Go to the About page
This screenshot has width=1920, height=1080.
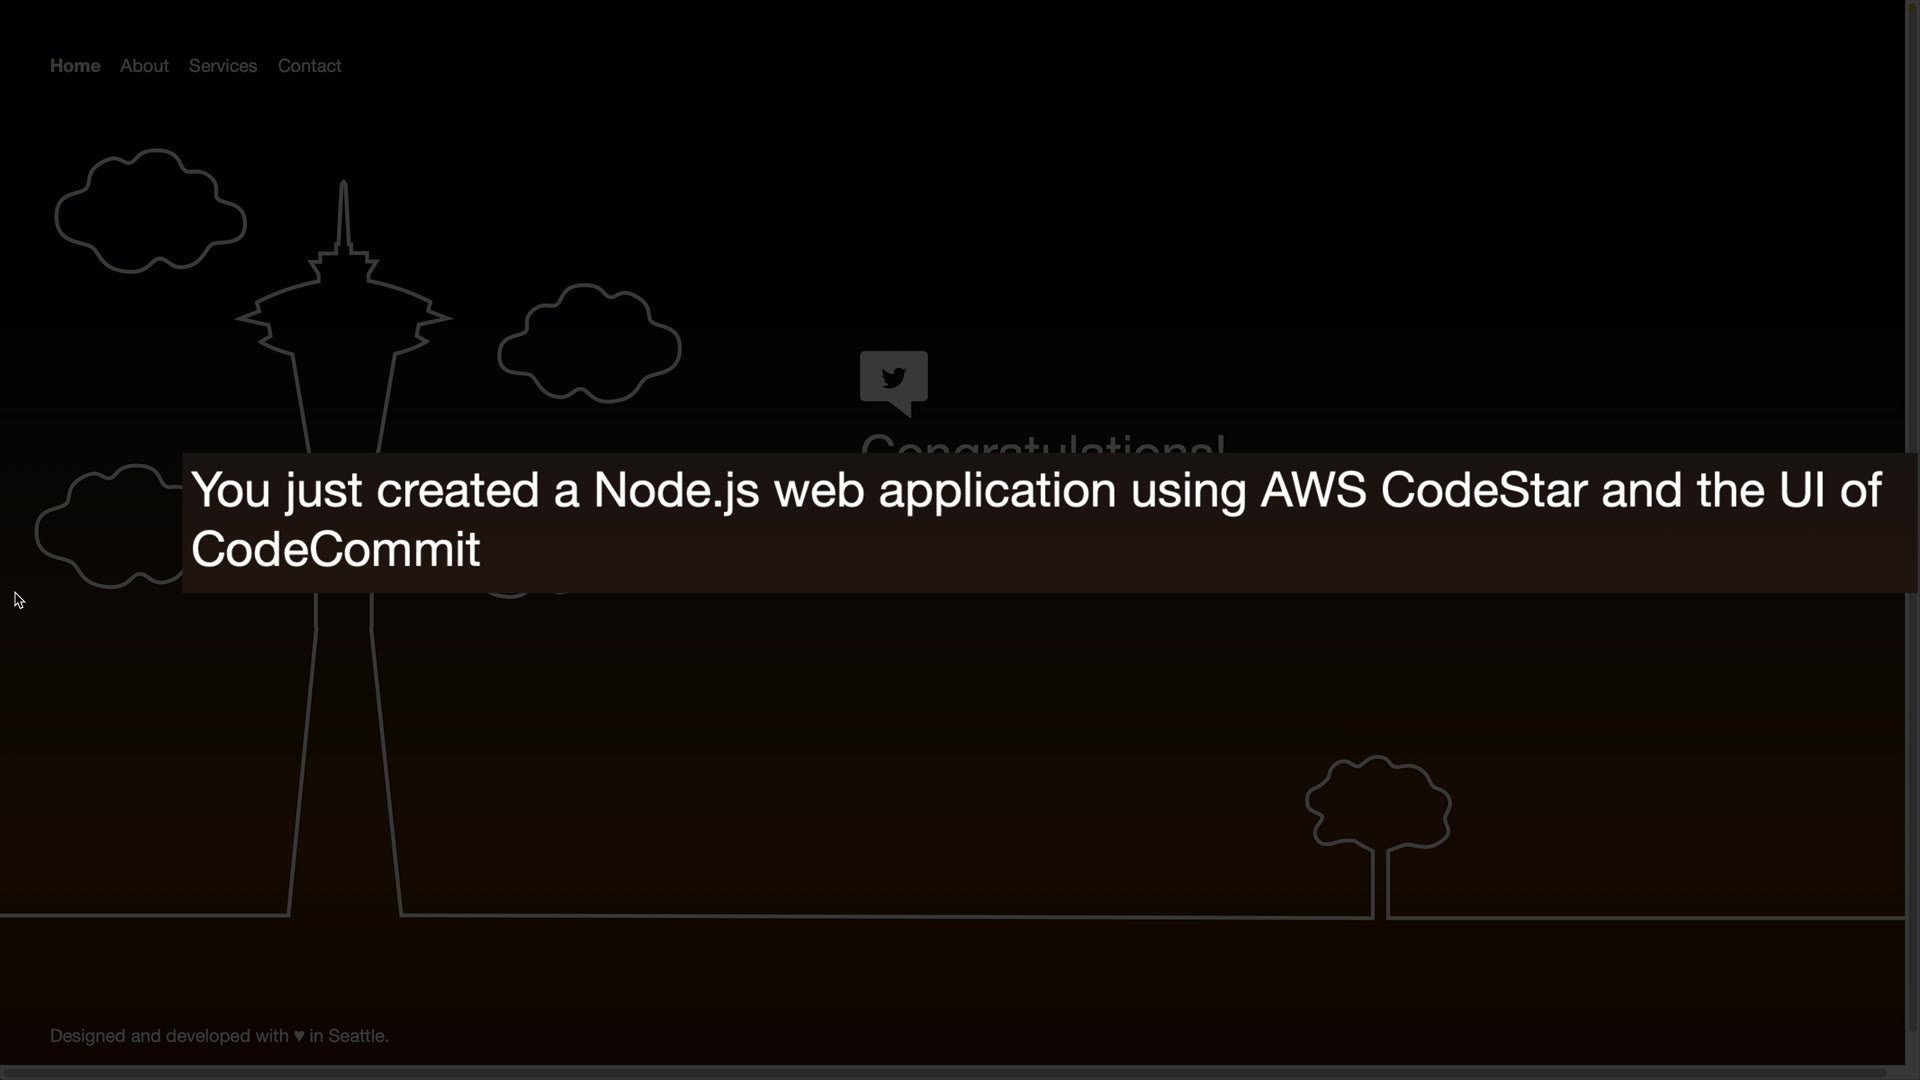point(144,66)
